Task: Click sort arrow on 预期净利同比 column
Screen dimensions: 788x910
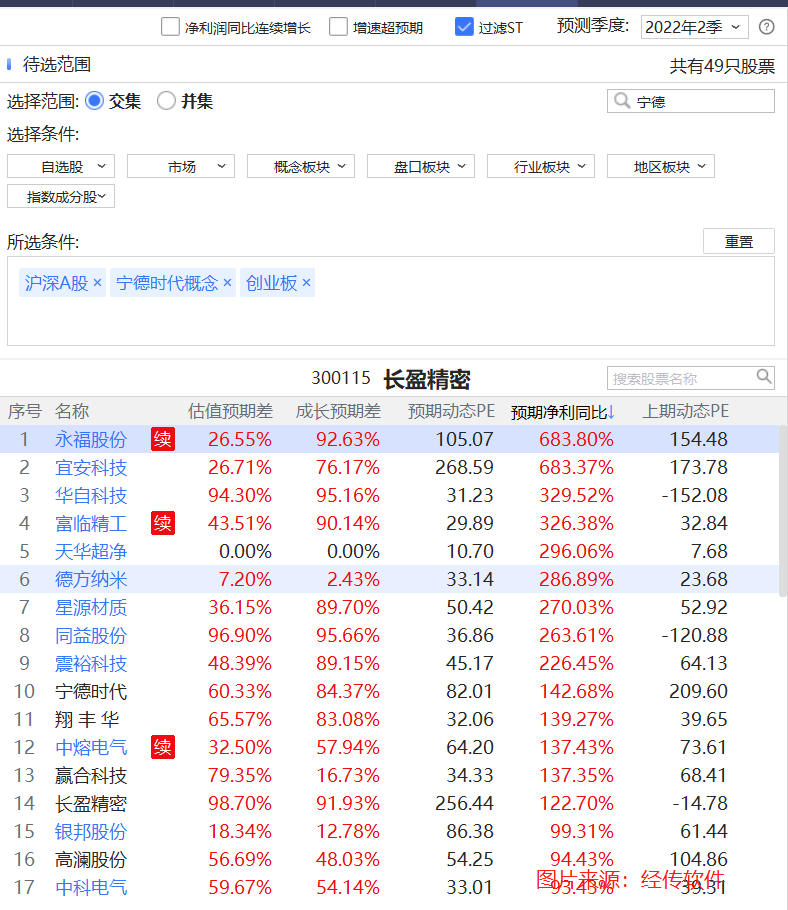Action: (611, 413)
